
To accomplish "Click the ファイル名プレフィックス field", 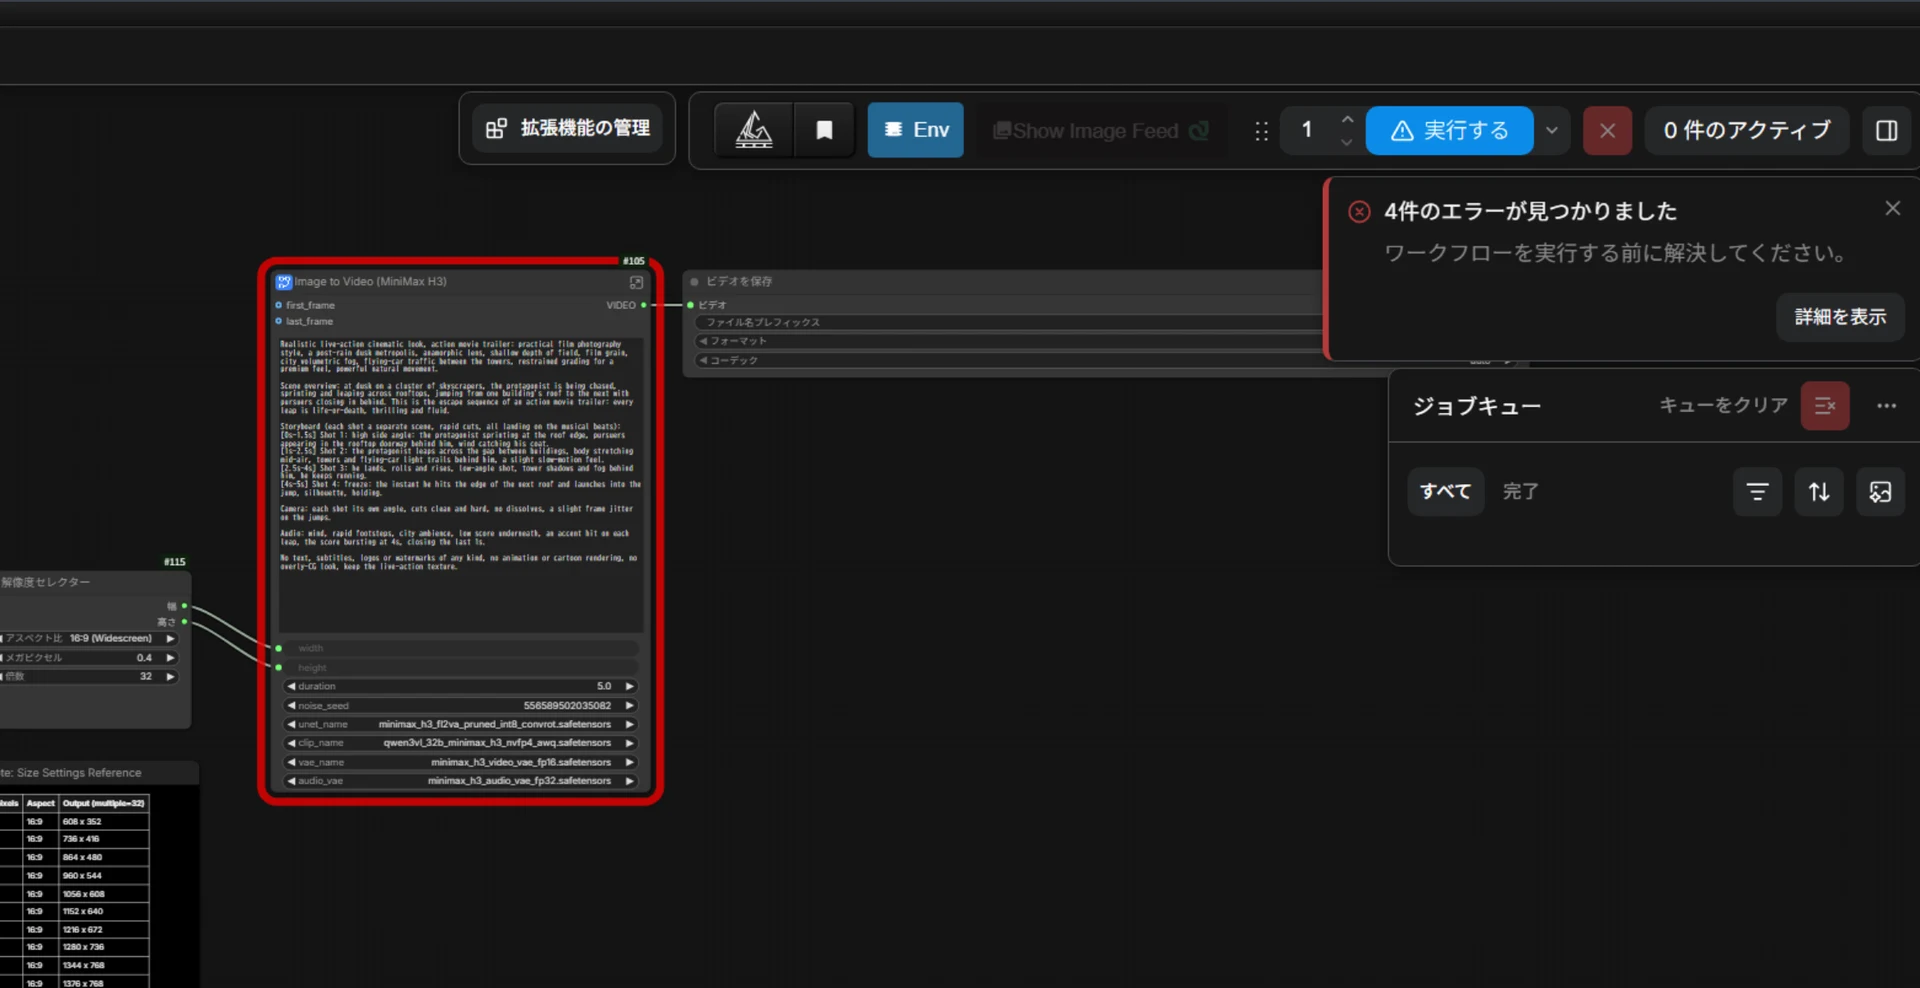I will click(x=1009, y=322).
